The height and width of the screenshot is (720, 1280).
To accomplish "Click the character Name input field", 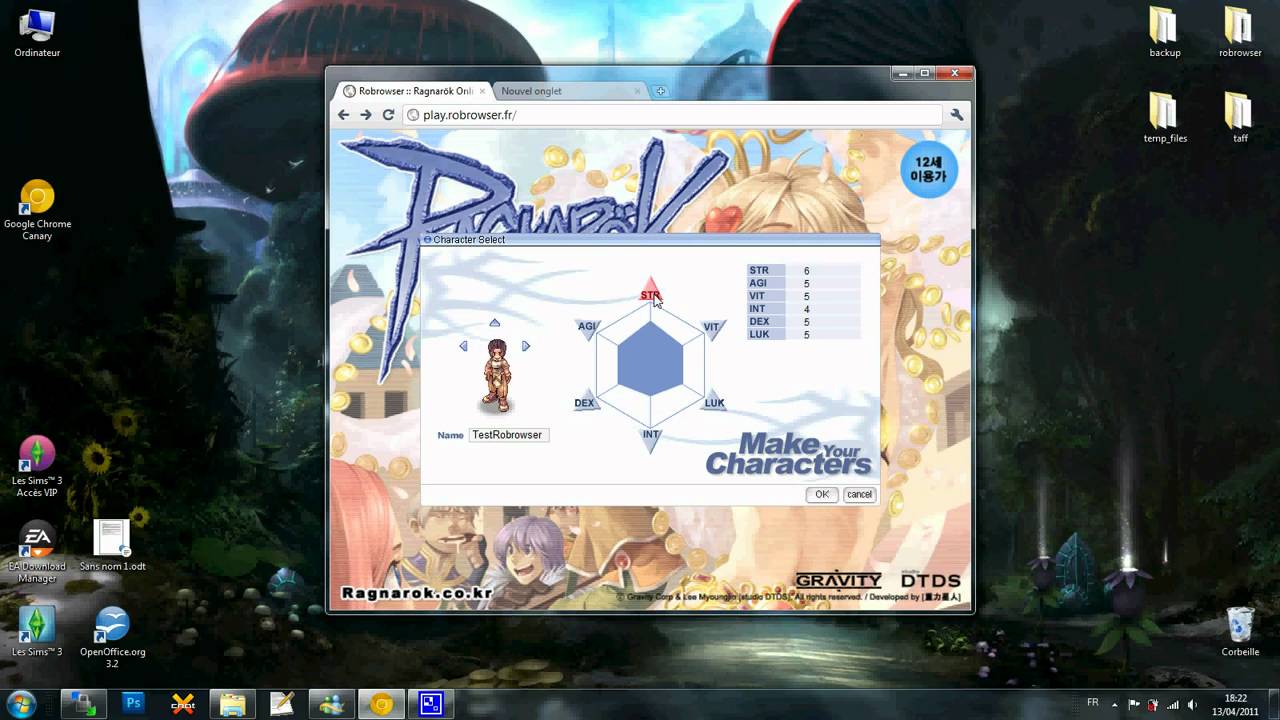I will pos(508,435).
